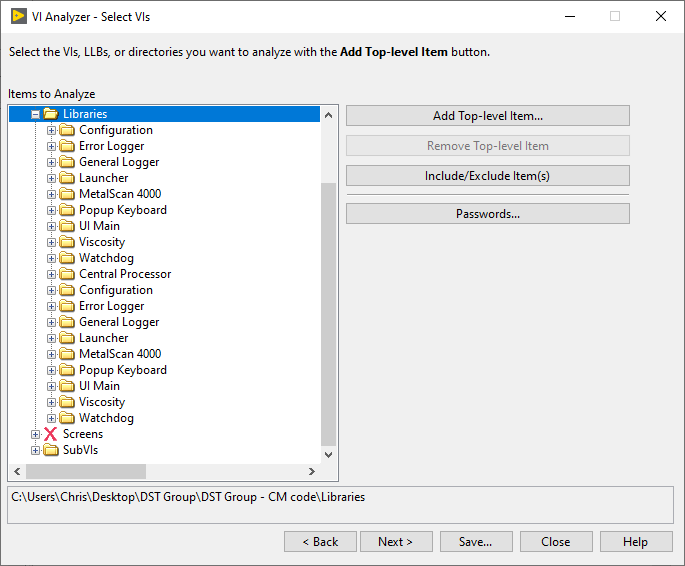Click the VI Analyzer title bar icon

pos(18,16)
